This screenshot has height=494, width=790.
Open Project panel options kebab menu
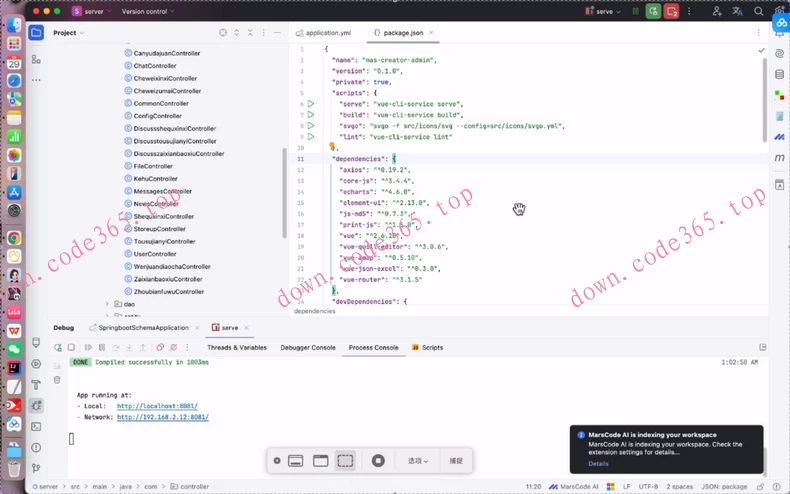[x=264, y=33]
